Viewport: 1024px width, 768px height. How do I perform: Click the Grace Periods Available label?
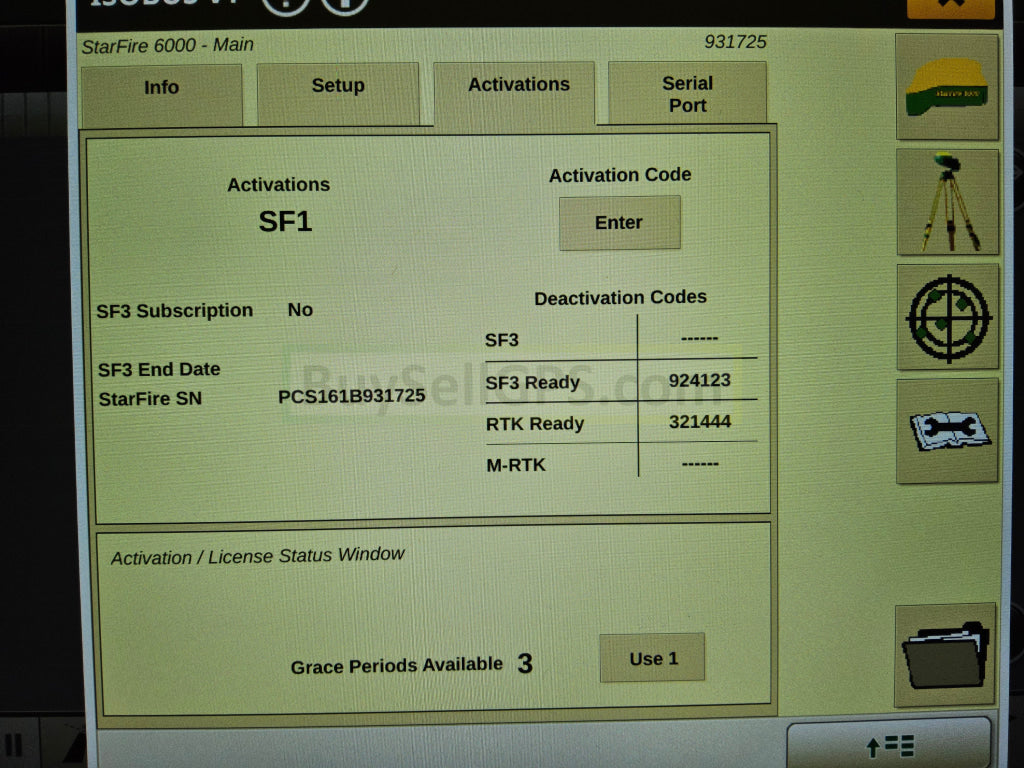pos(396,665)
